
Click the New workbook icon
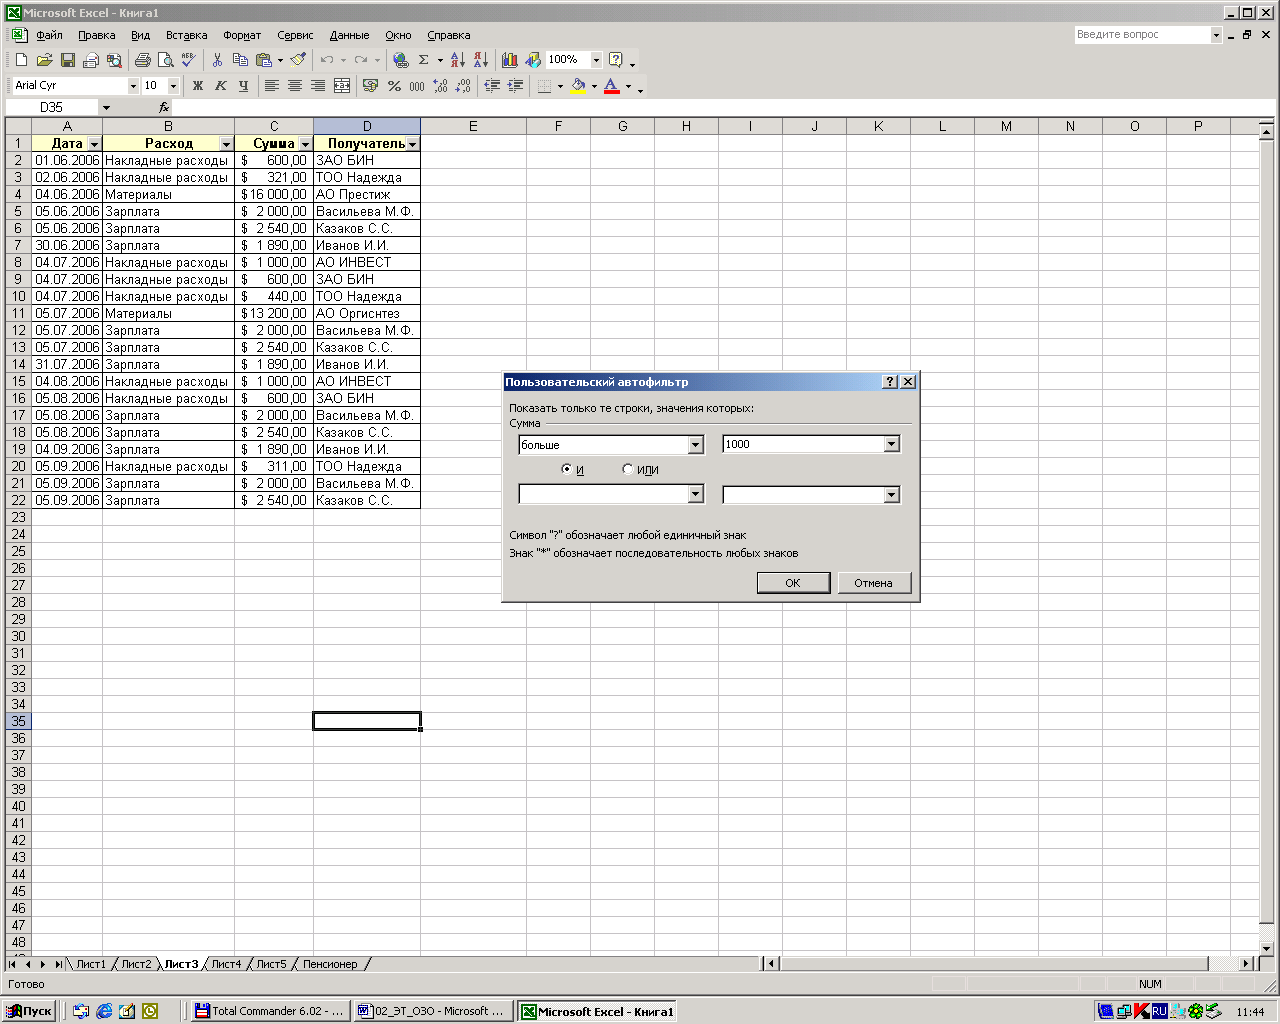(x=21, y=60)
